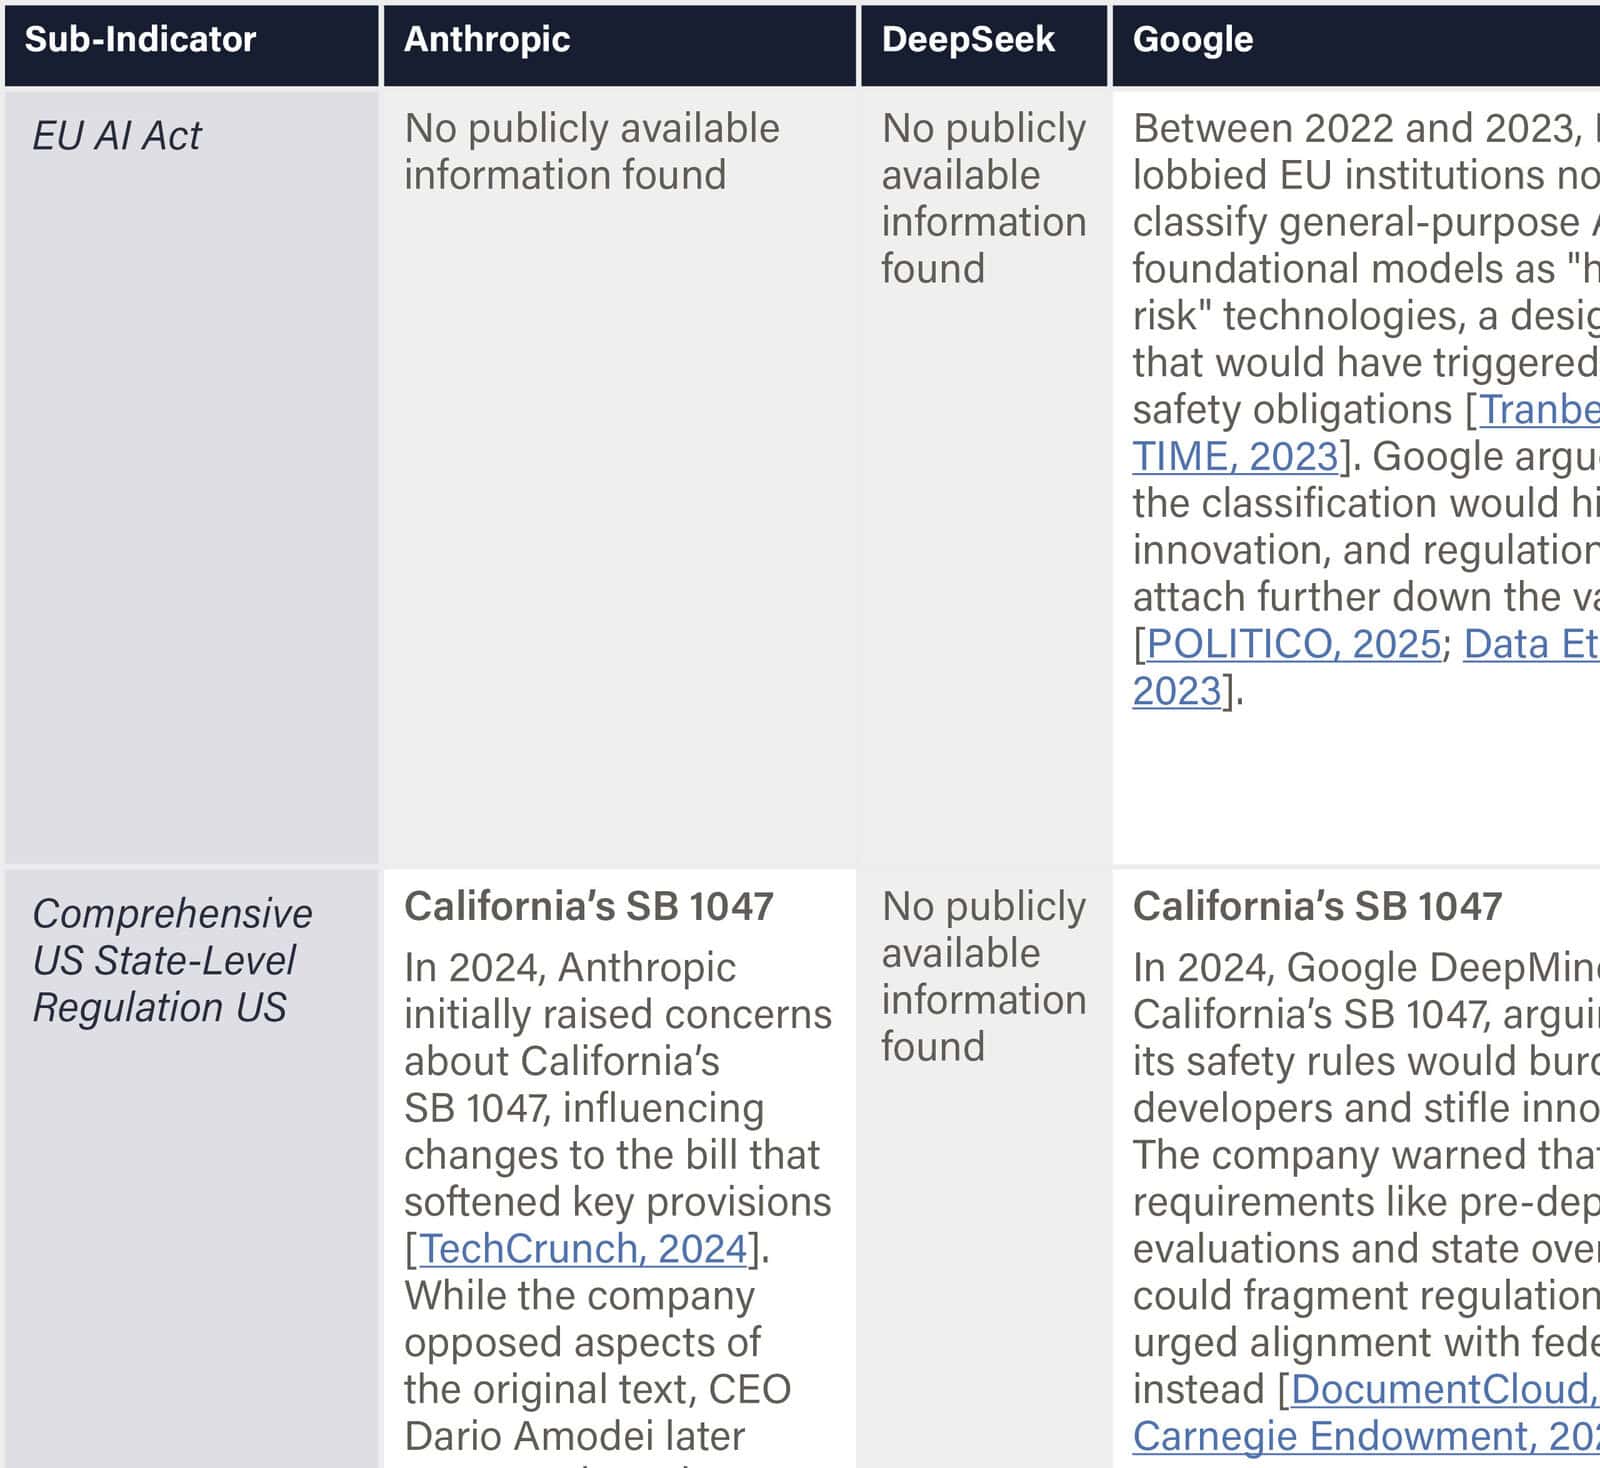The image size is (1600, 1468).
Task: Click the 'In 2024, Google DeepMind' text line
Action: click(x=1366, y=968)
